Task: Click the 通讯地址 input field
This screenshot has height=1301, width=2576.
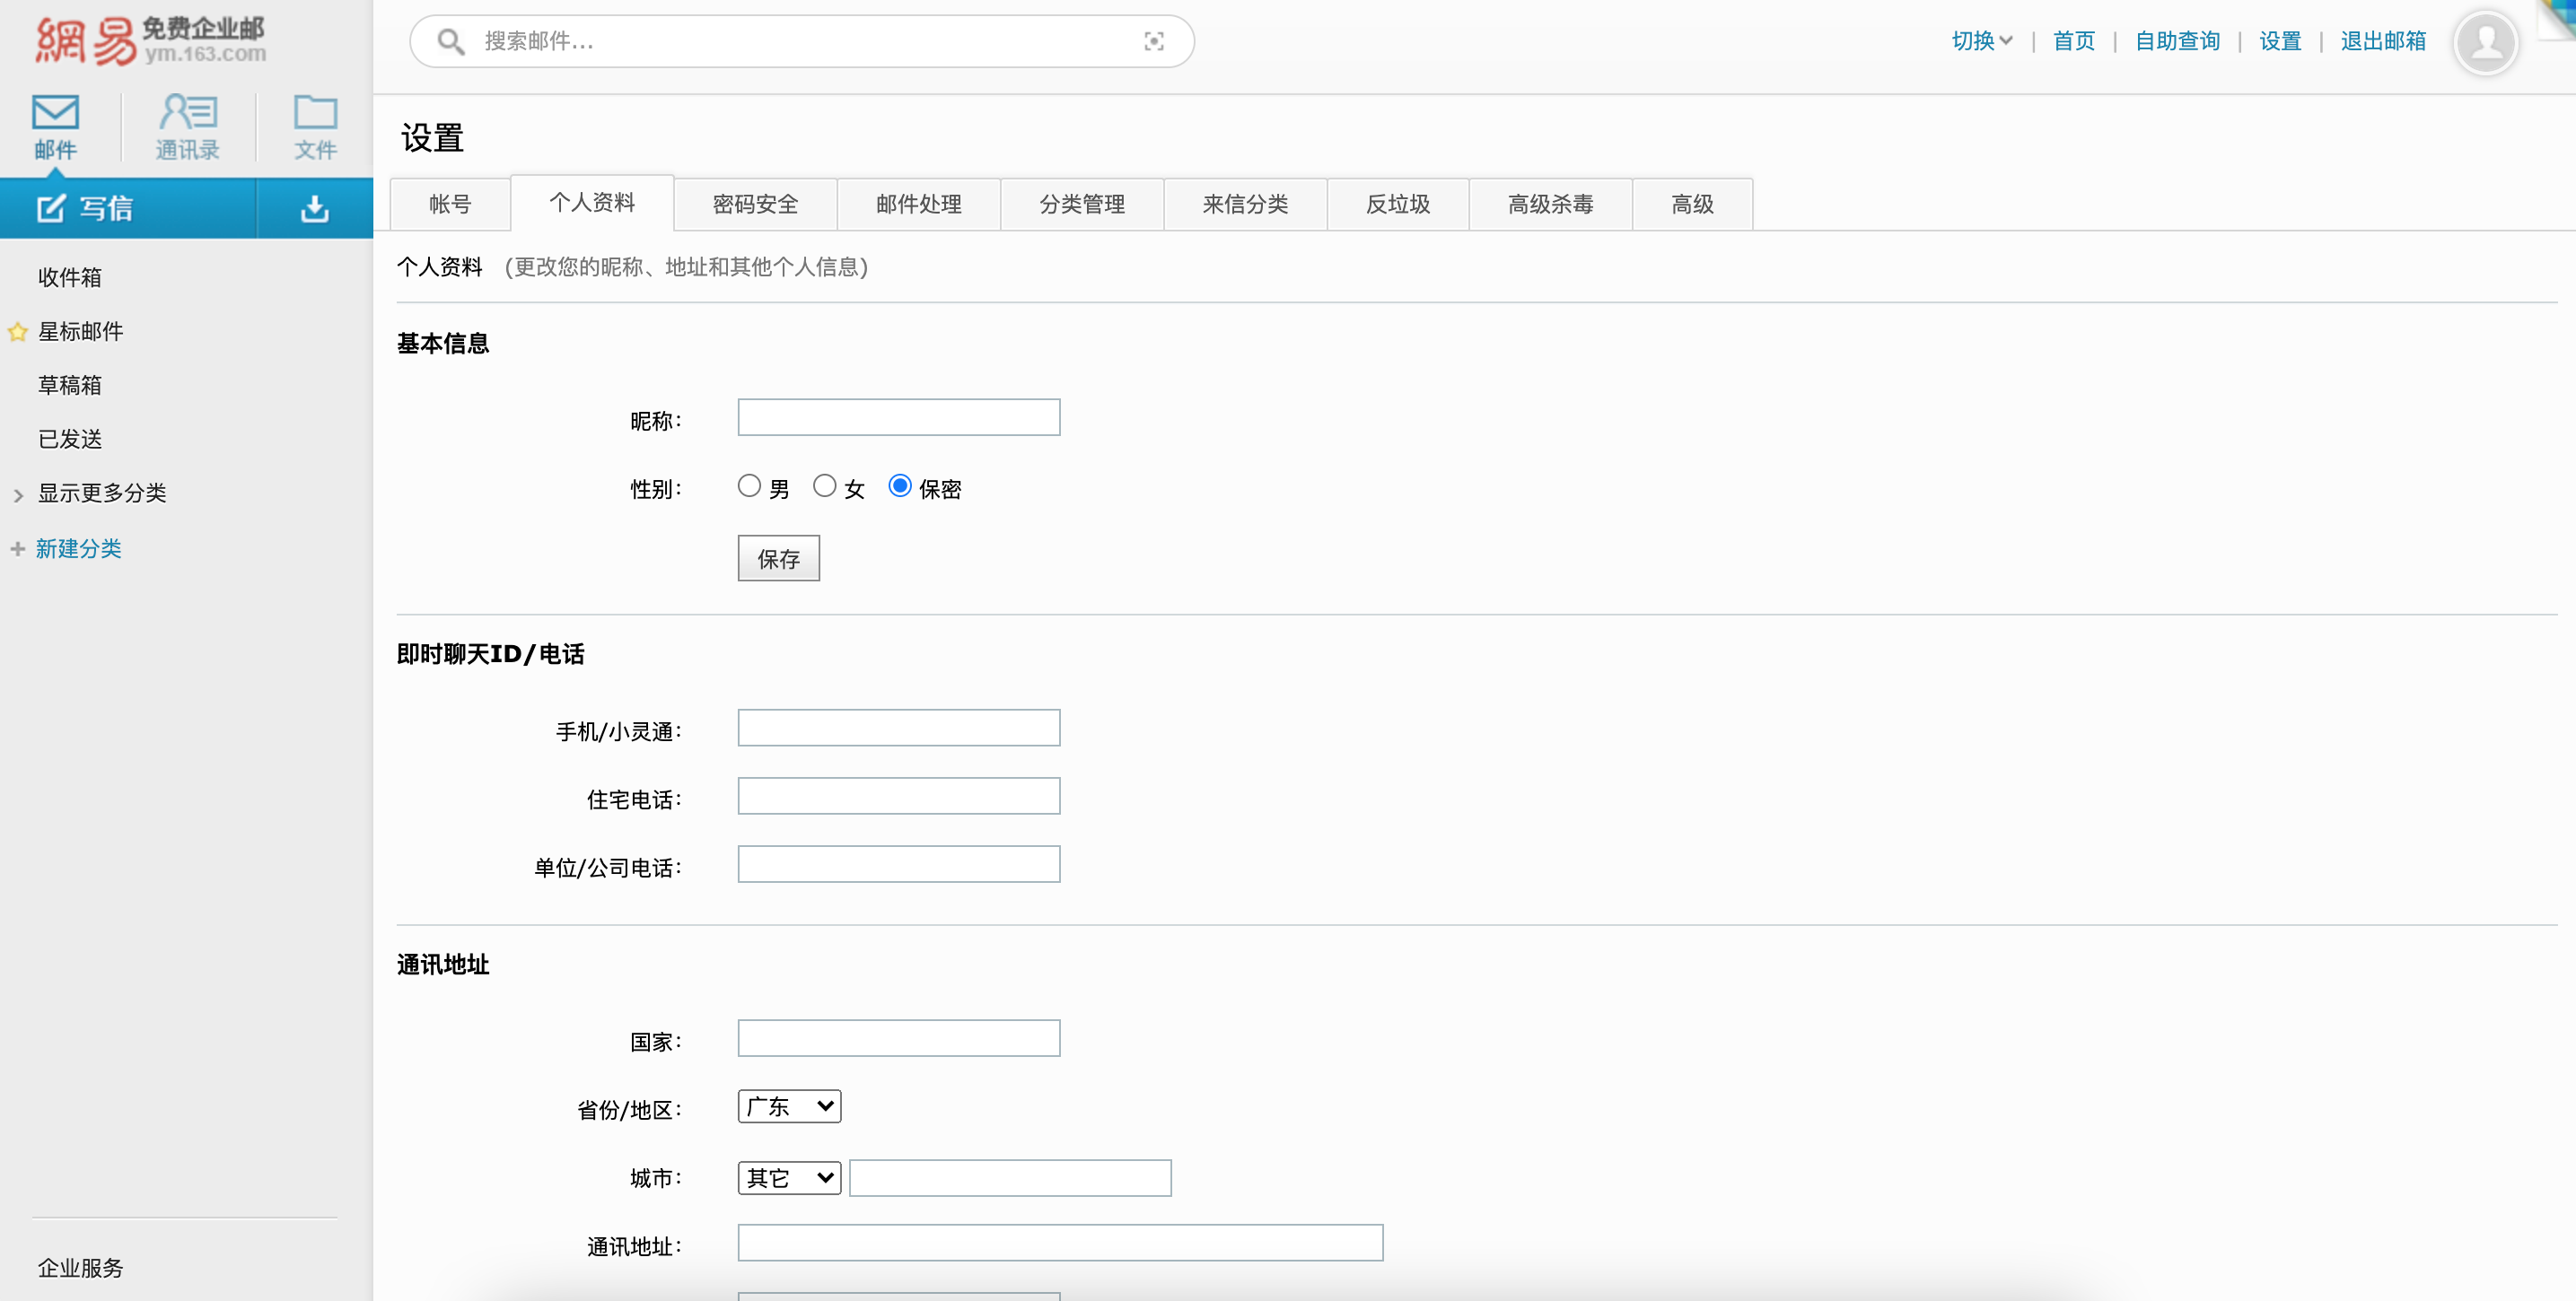Action: pos(1060,1242)
